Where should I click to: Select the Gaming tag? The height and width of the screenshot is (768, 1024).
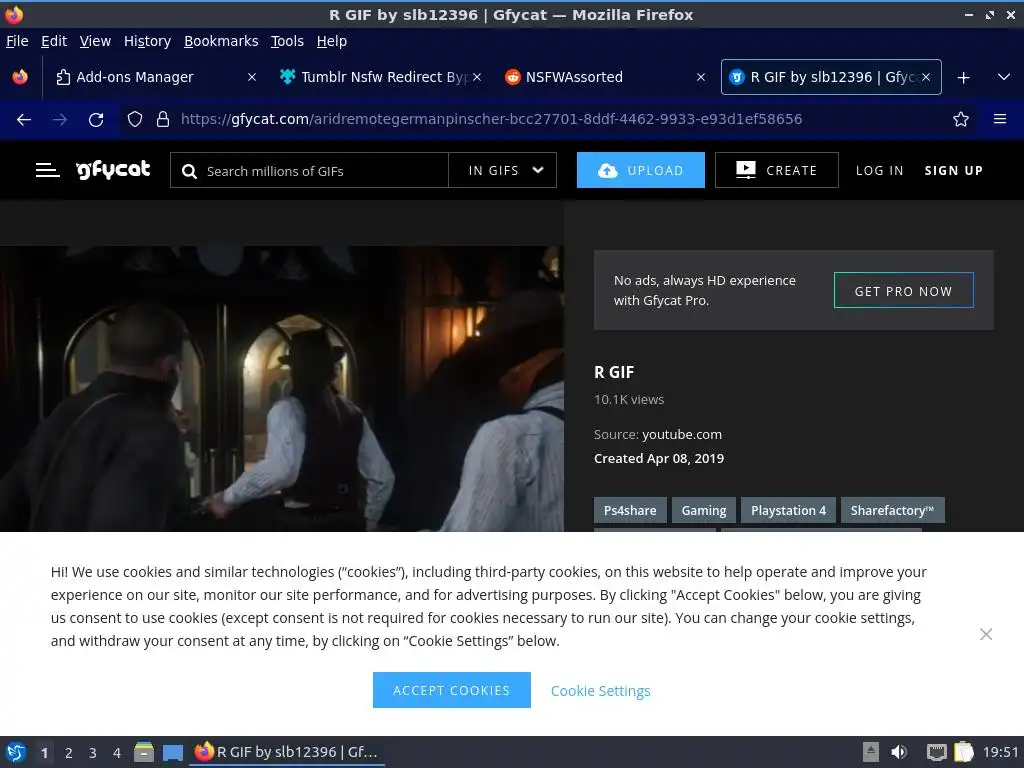[x=704, y=510]
